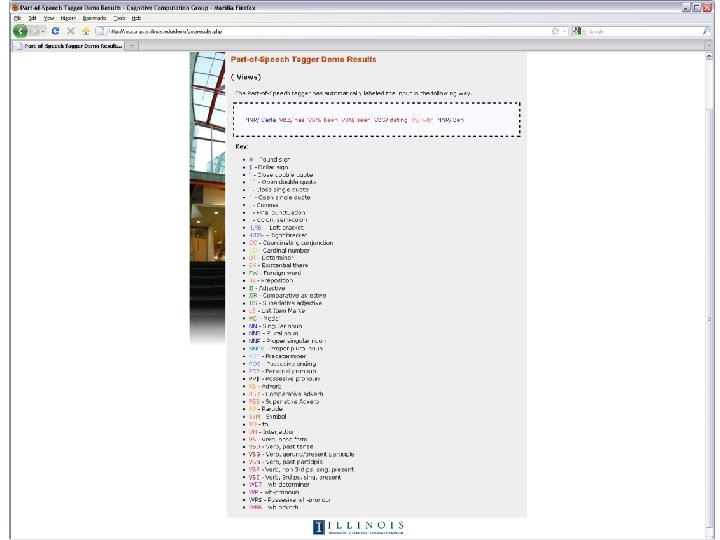Click the 'Interjection' key entry
Viewport: 720px width, 540px height.
tap(271, 432)
